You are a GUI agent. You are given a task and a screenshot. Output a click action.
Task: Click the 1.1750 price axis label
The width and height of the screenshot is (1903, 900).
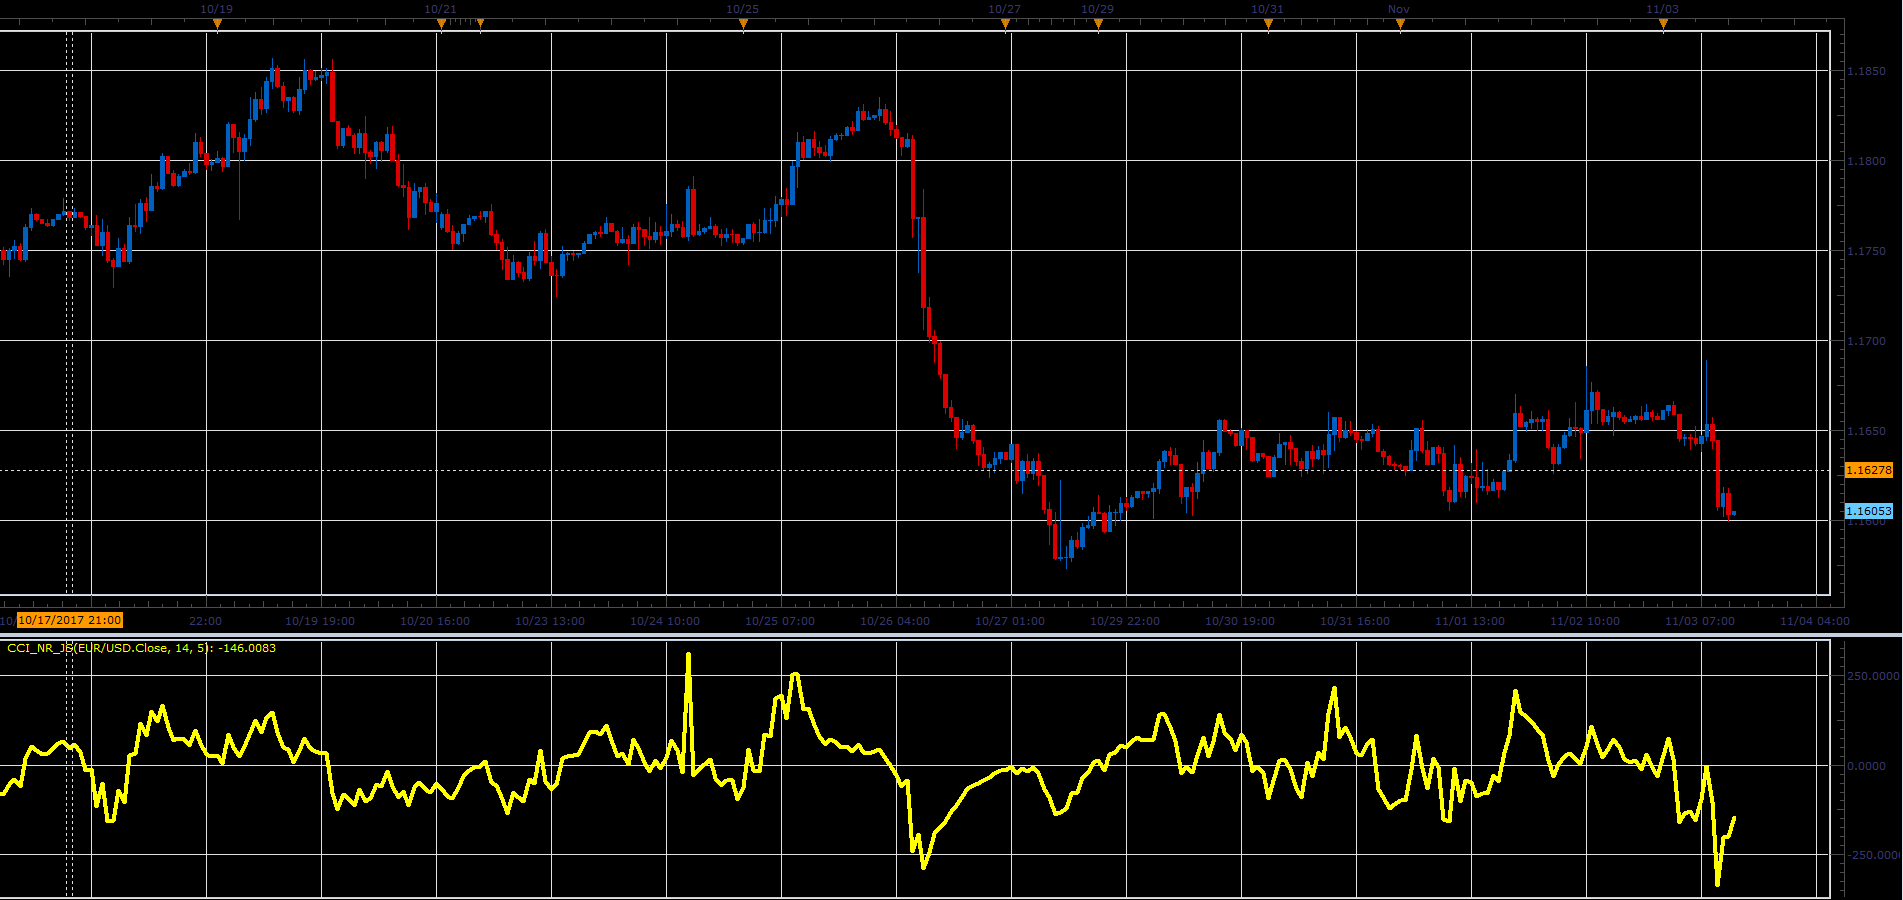tap(1866, 251)
